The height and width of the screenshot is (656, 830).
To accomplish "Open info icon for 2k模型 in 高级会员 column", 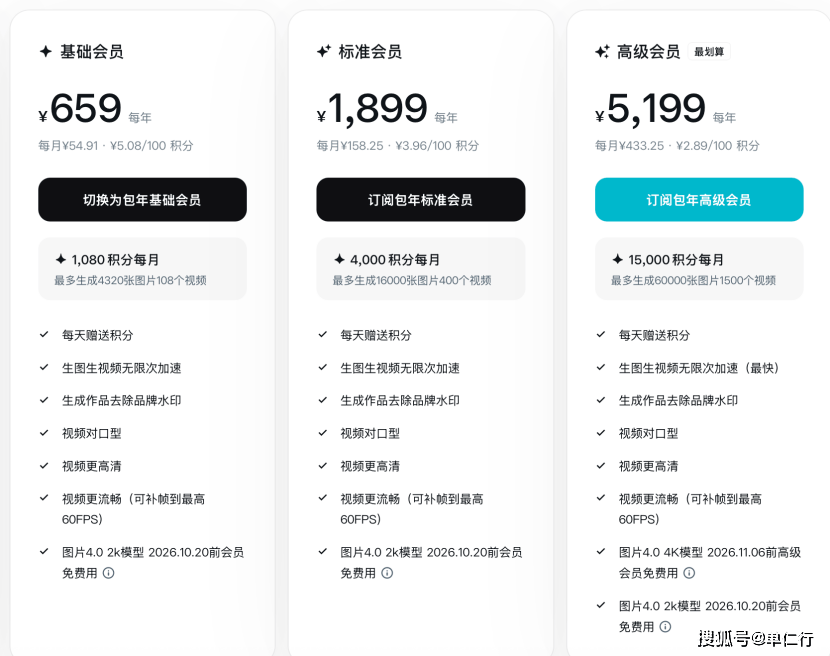I will click(665, 627).
